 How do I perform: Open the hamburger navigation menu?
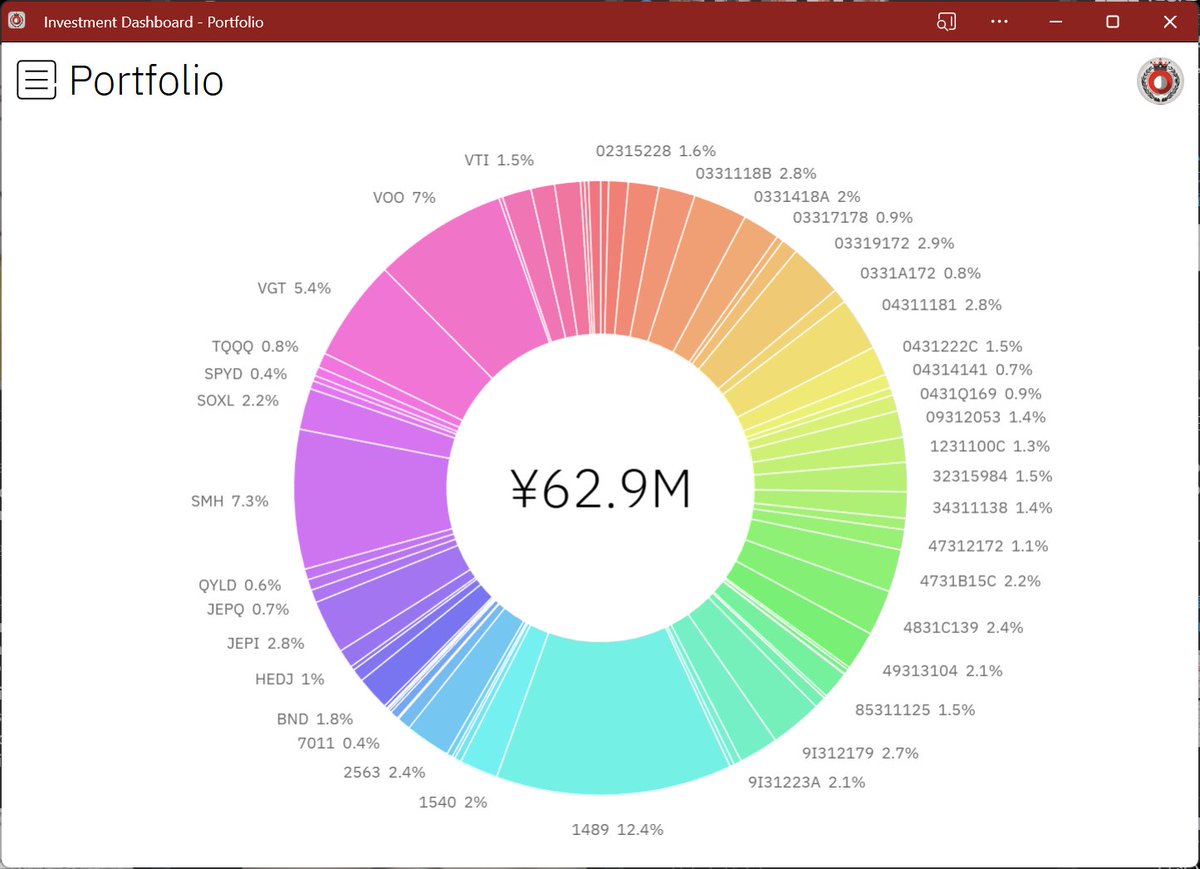pos(37,80)
